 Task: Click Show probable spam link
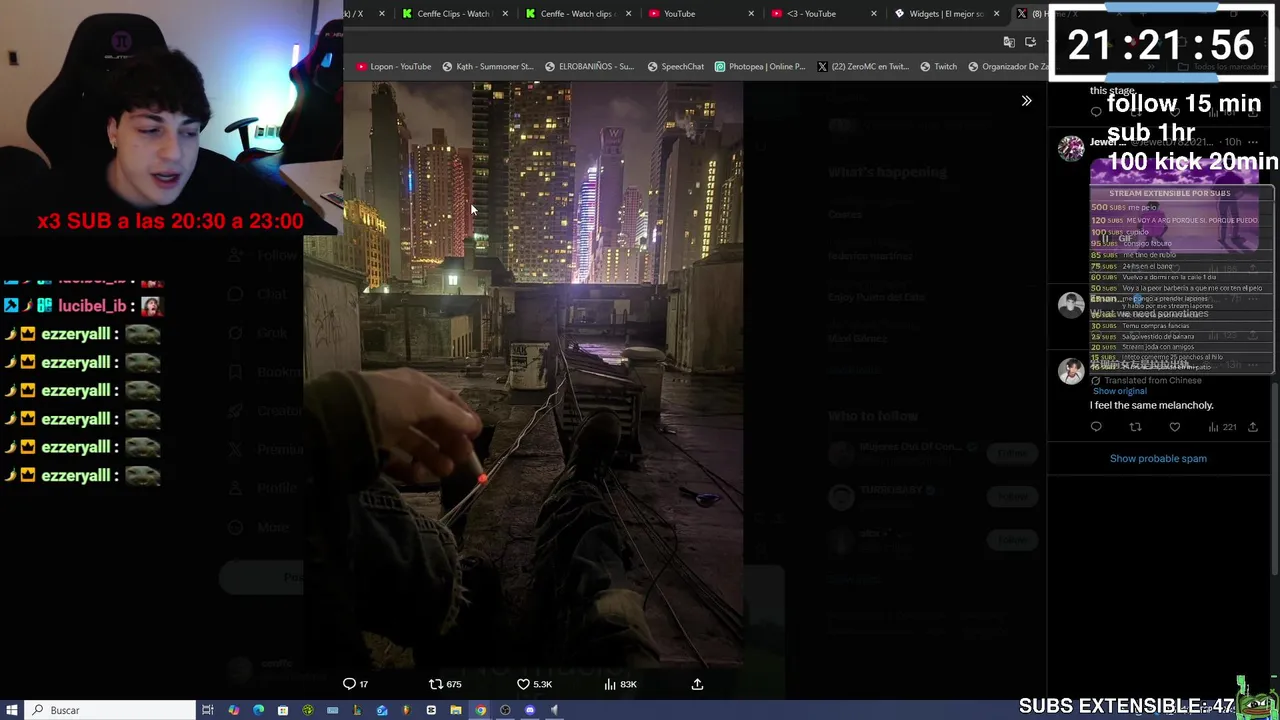[1158, 458]
